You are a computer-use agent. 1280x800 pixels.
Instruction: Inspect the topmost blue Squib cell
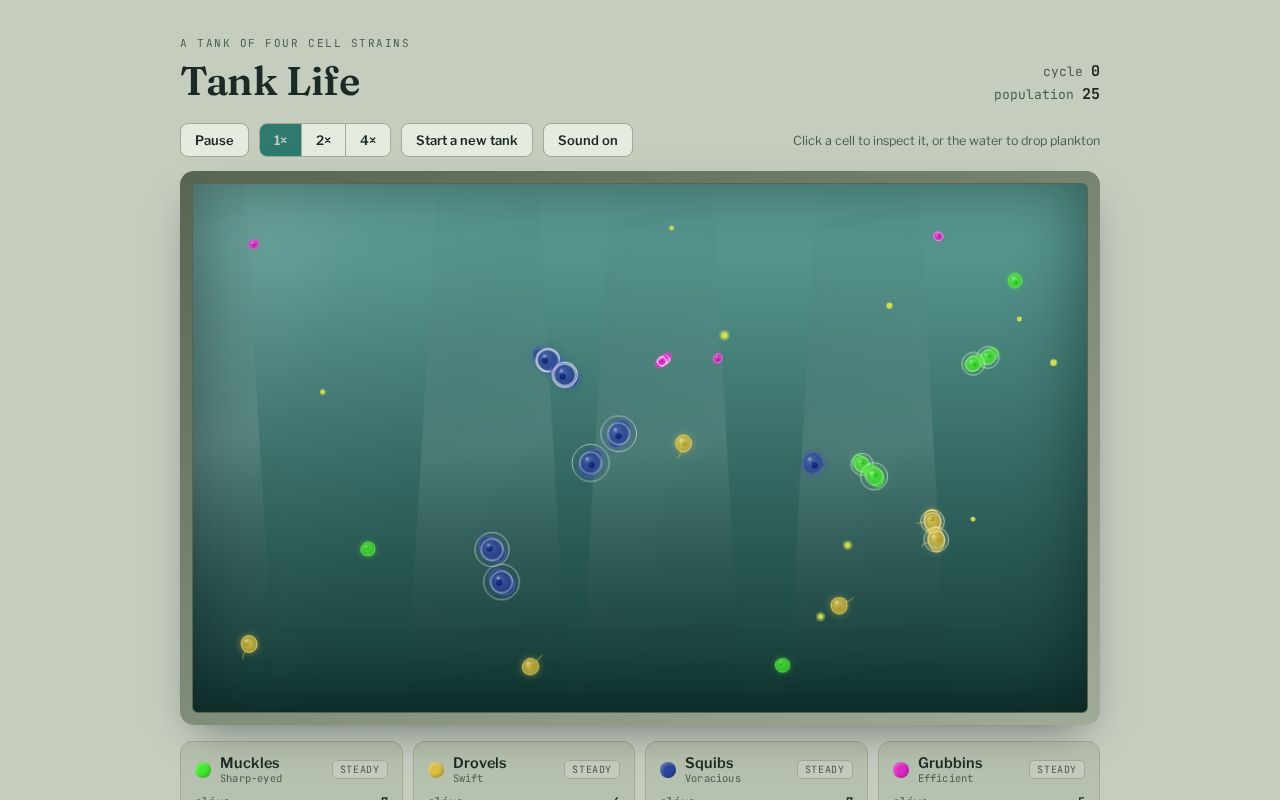pos(547,360)
